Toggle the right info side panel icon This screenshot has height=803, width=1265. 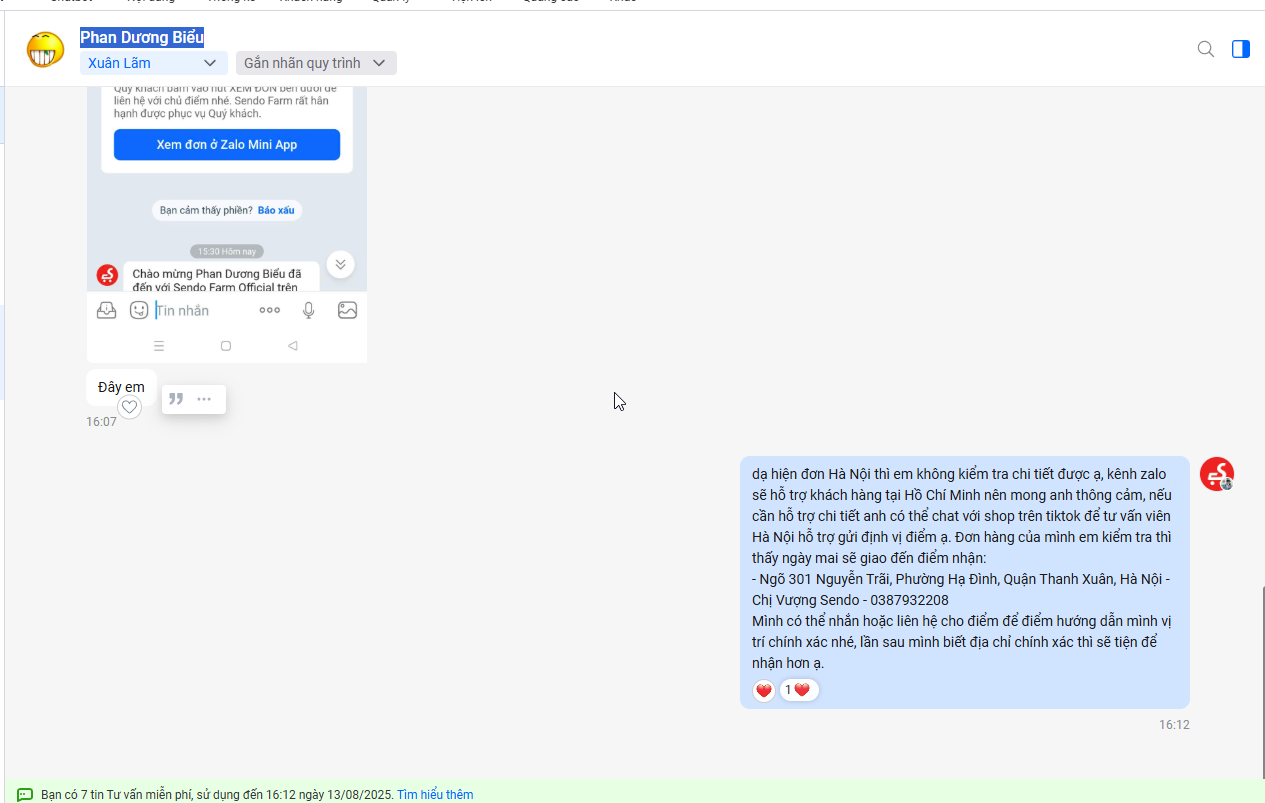point(1241,49)
